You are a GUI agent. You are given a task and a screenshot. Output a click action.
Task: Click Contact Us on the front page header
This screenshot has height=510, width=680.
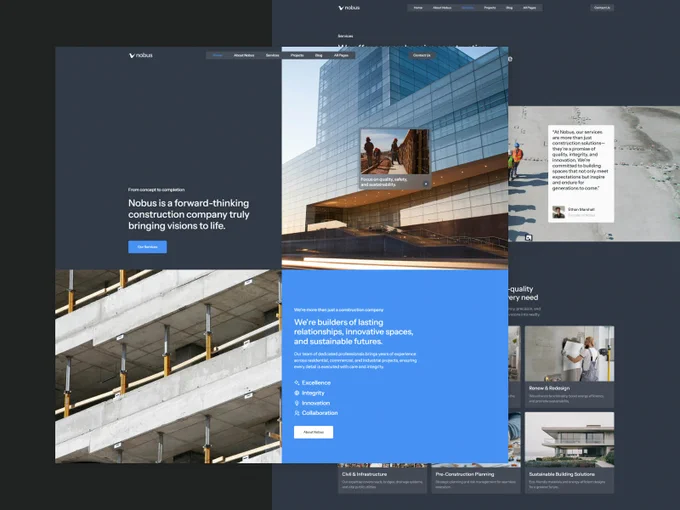coord(422,56)
